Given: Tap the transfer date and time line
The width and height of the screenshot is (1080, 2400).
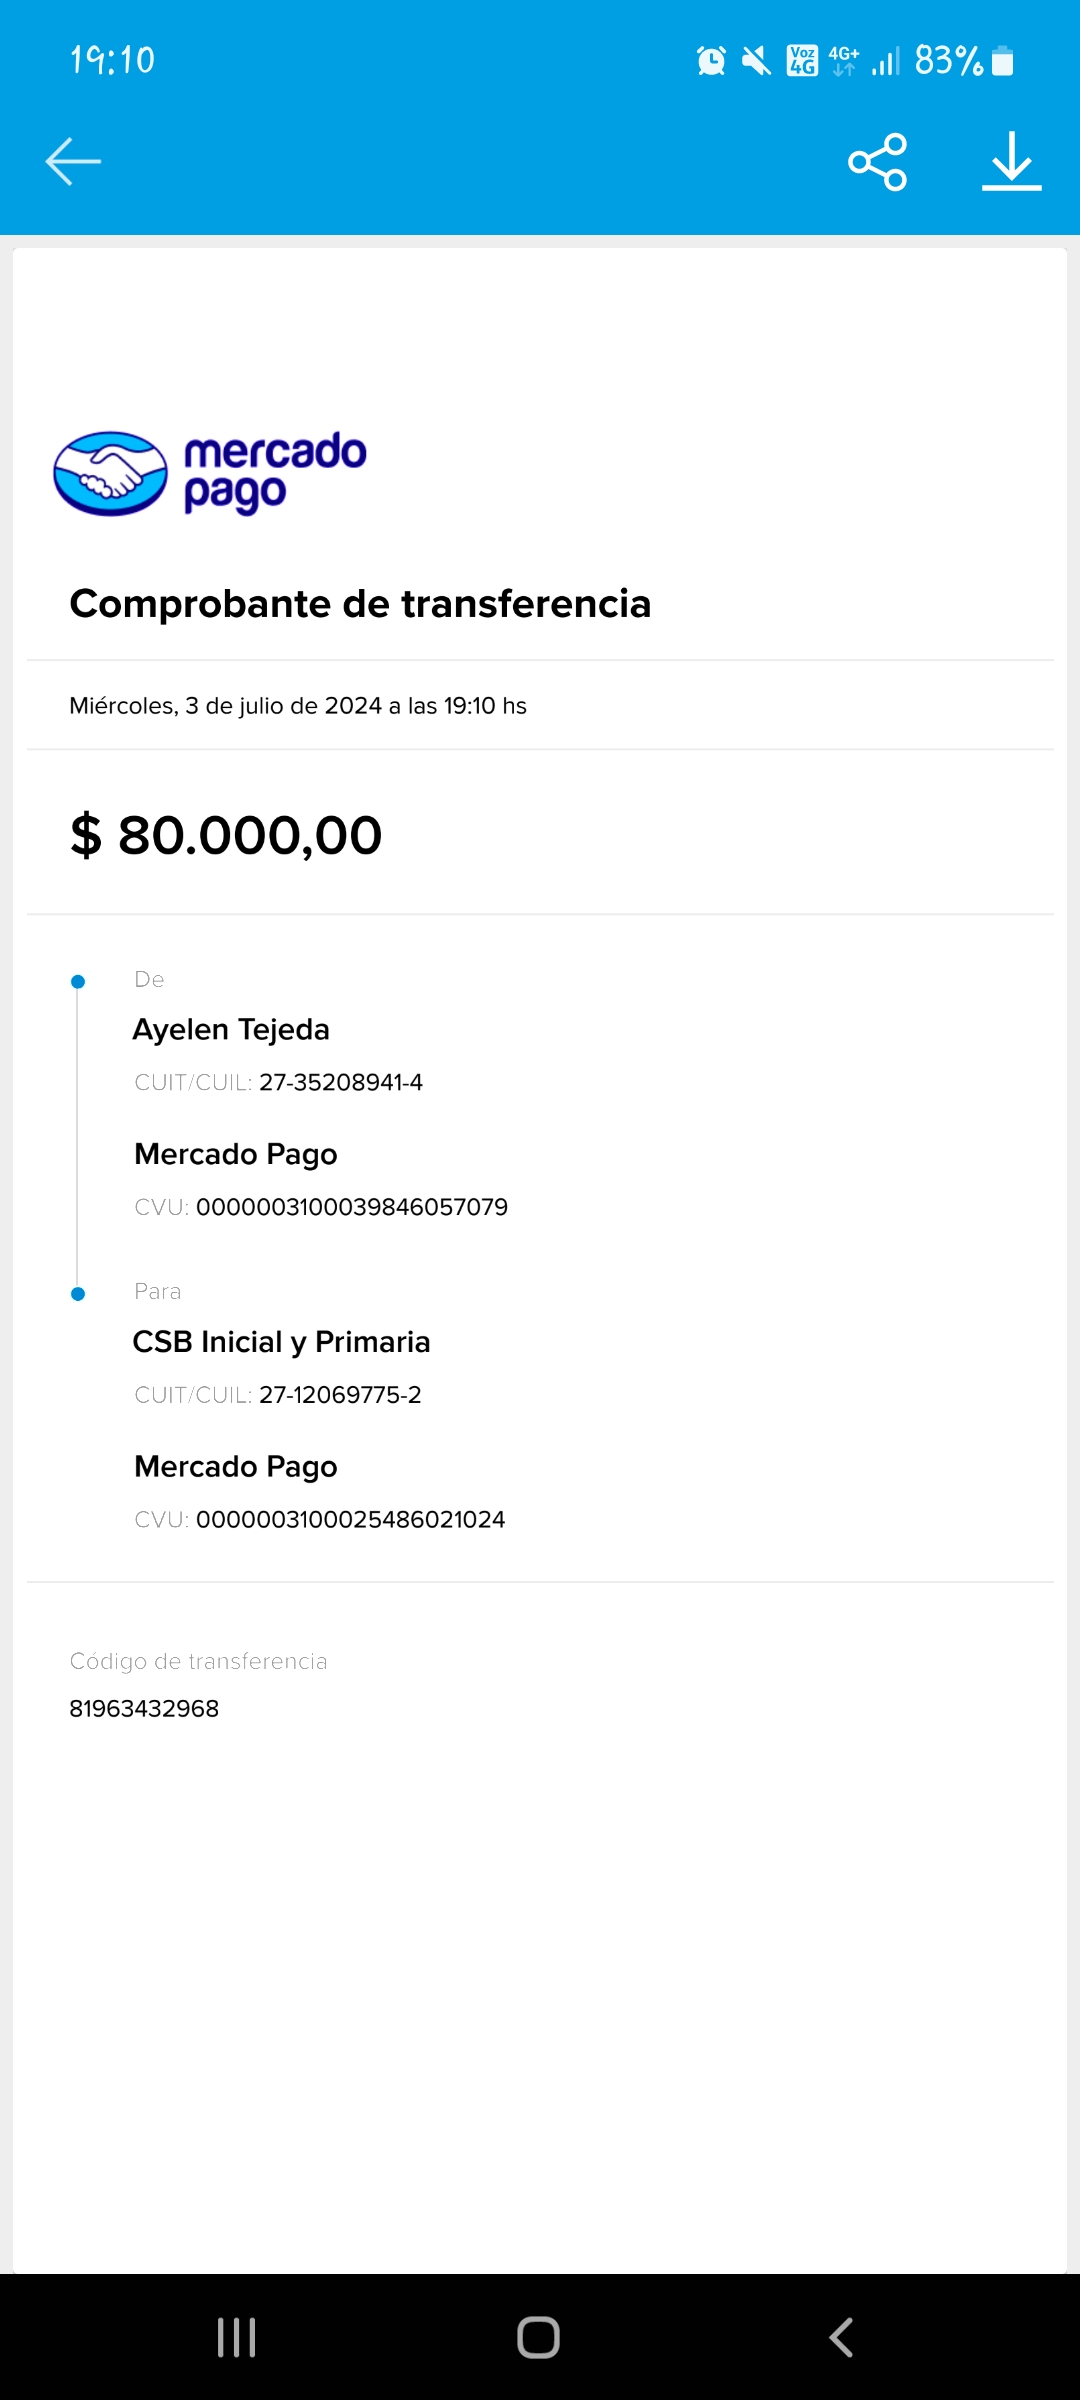Looking at the screenshot, I should pos(298,706).
